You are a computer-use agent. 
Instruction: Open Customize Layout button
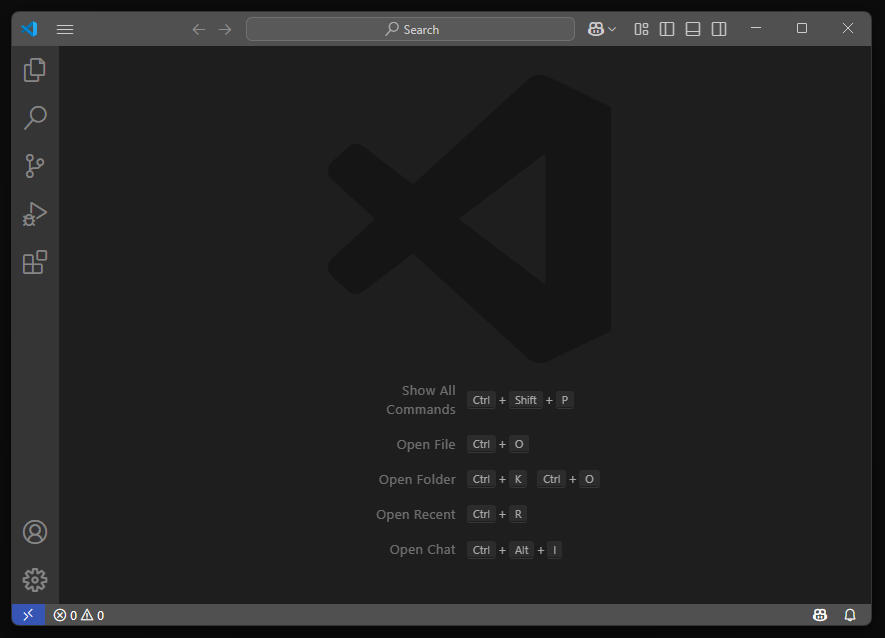641,29
